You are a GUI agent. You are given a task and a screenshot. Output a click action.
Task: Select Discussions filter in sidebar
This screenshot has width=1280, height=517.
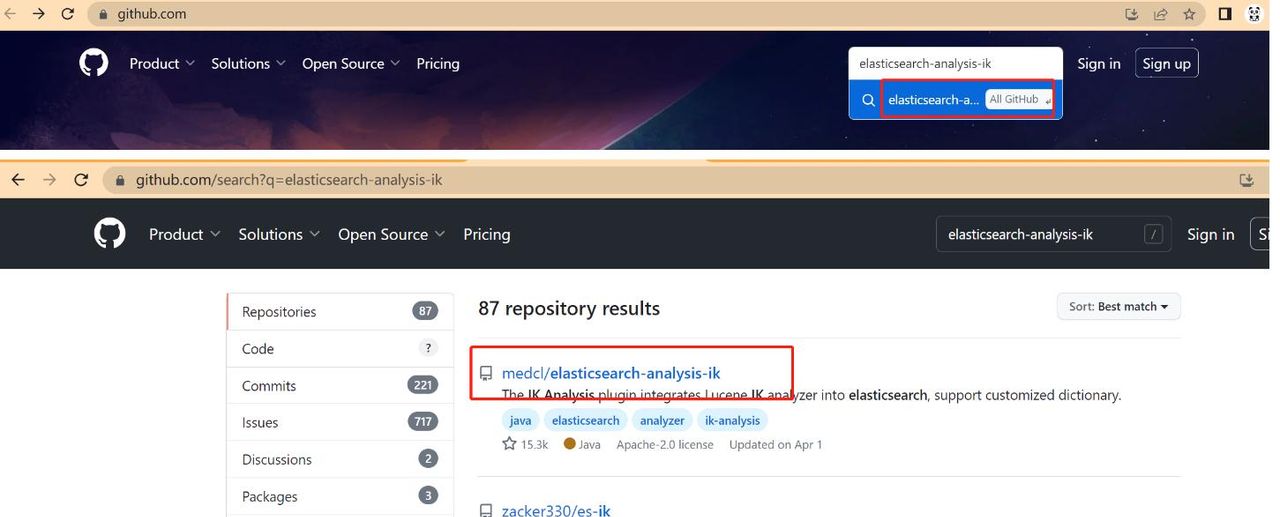340,459
